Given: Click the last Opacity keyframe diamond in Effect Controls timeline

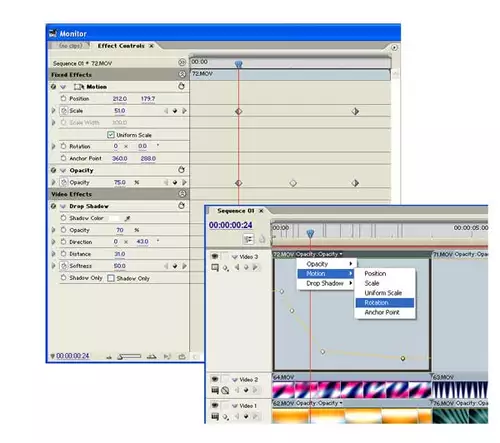Looking at the screenshot, I should pyautogui.click(x=355, y=183).
